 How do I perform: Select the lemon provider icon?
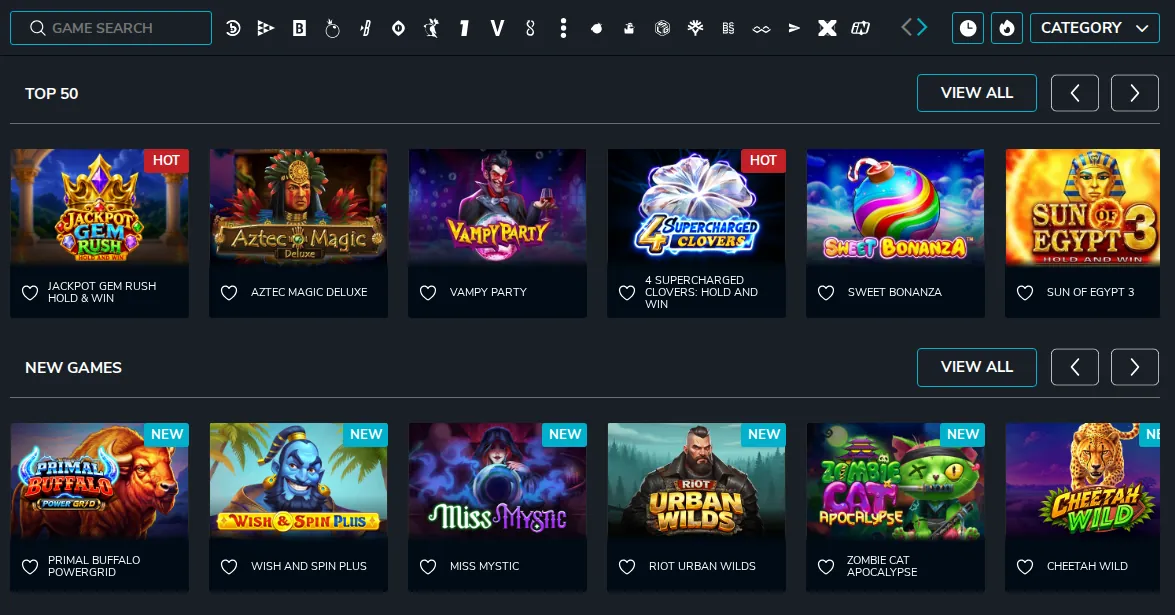tap(596, 28)
